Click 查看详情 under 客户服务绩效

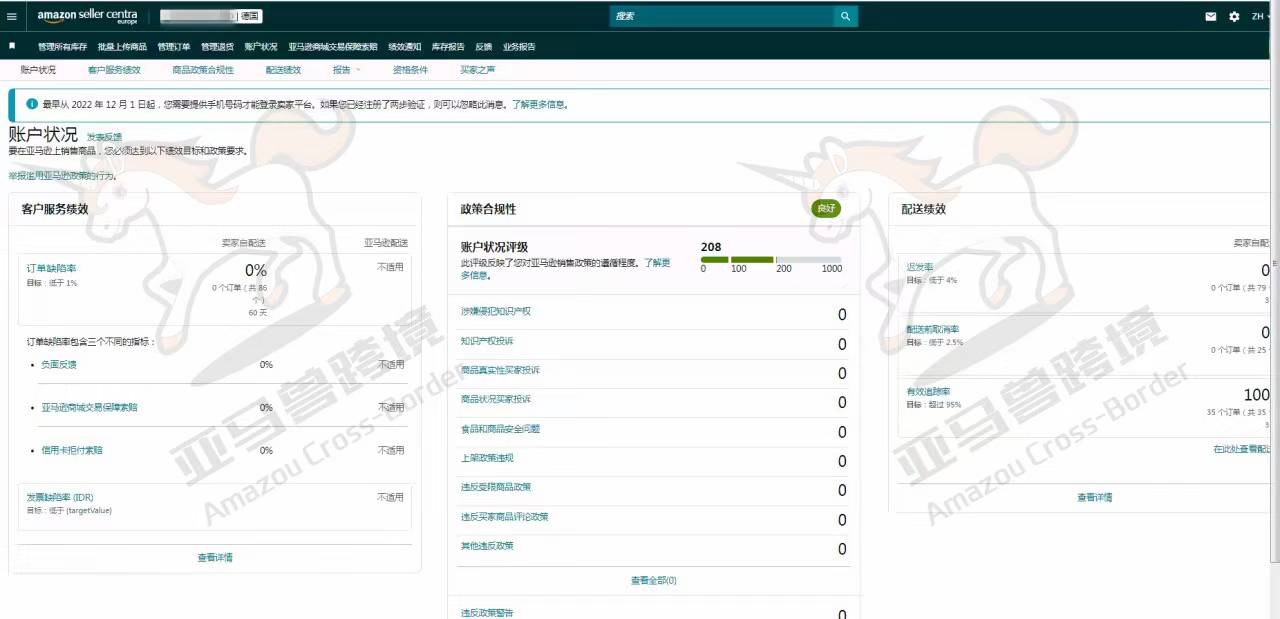point(215,558)
